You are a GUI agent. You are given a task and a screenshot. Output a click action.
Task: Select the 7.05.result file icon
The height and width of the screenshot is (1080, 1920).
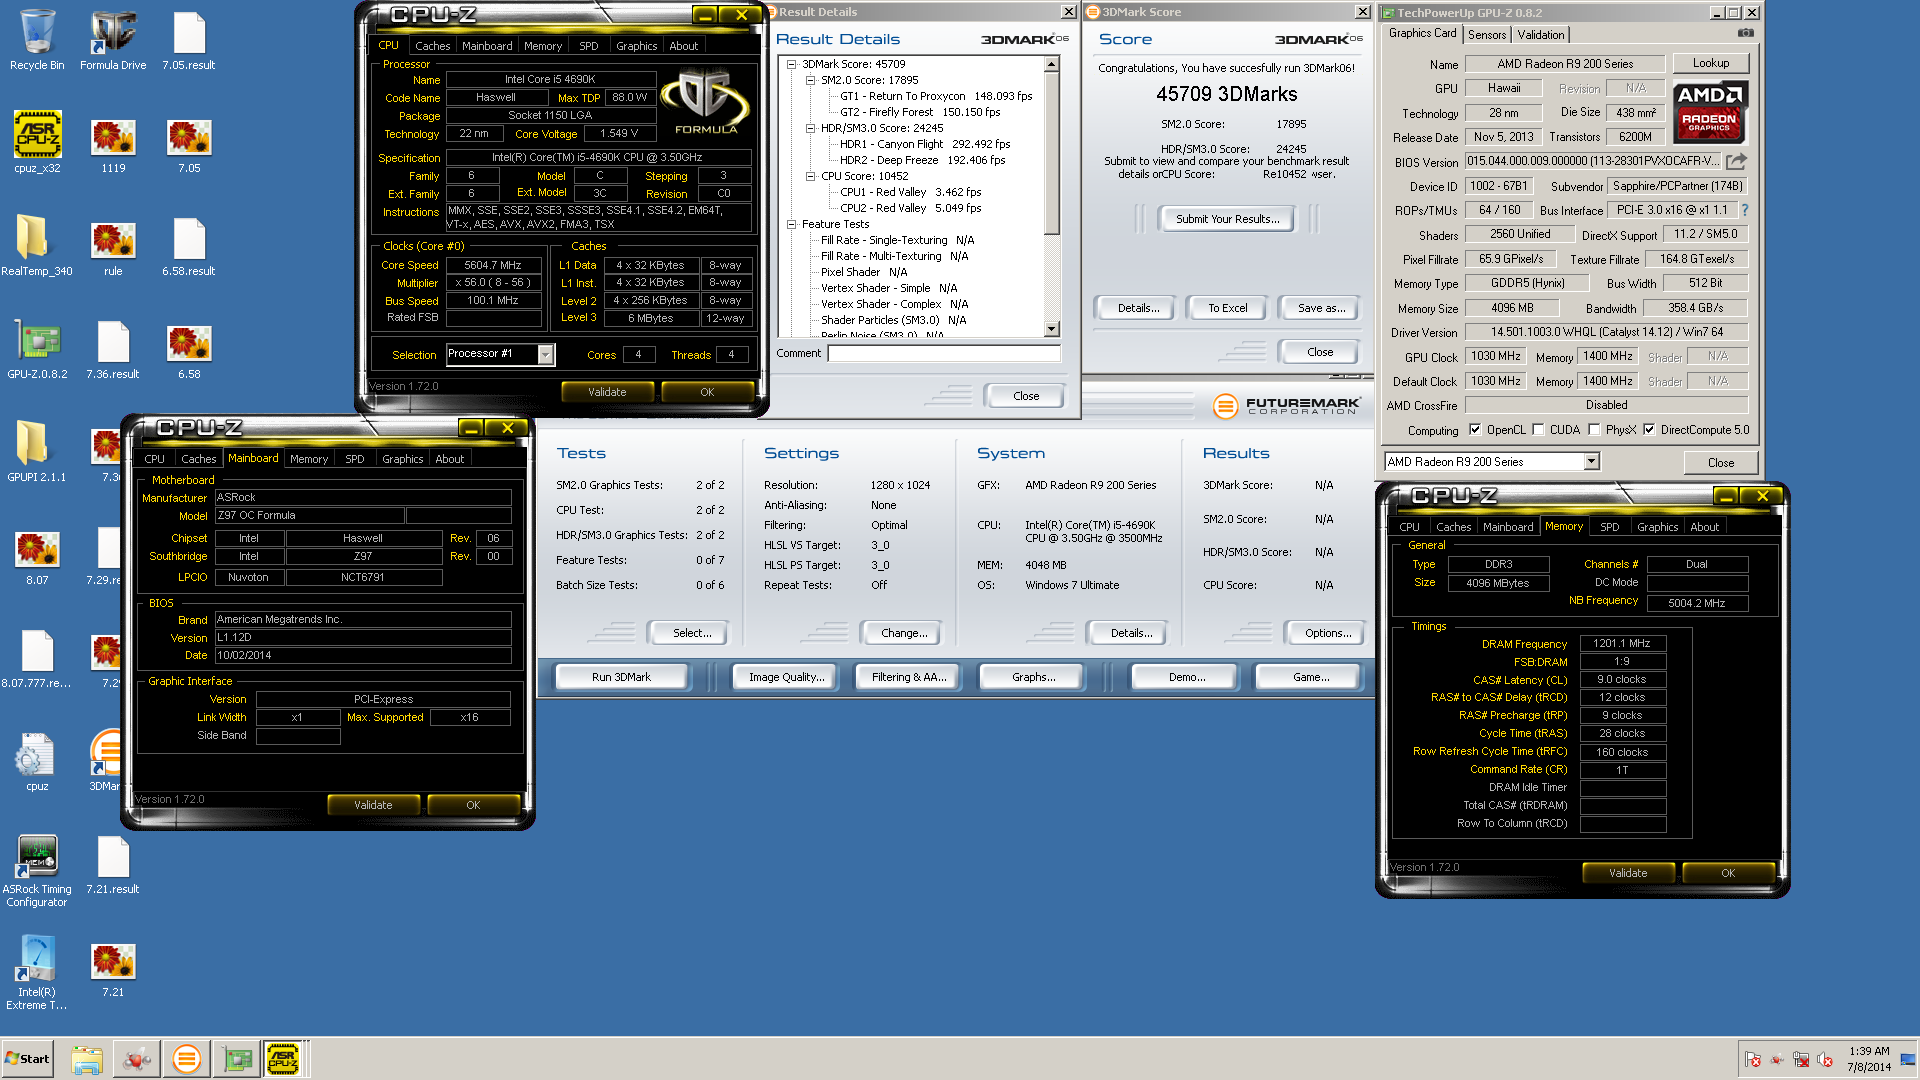tap(189, 40)
